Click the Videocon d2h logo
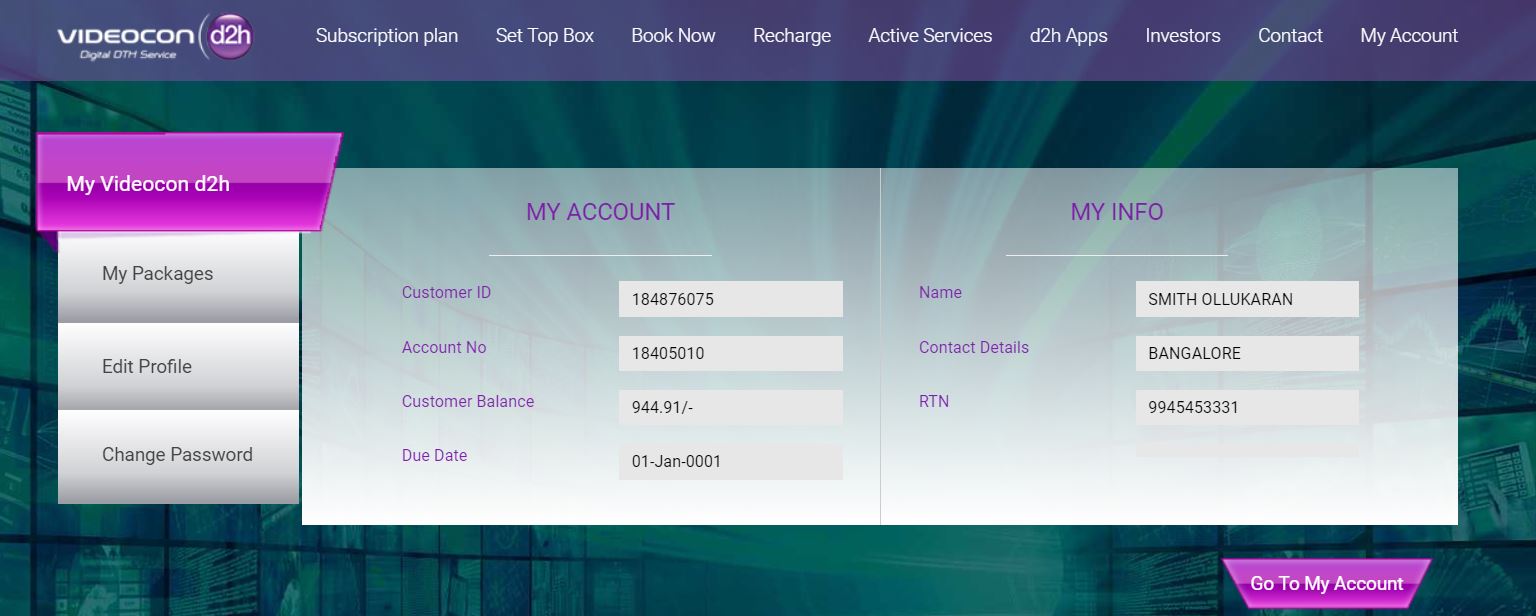The height and width of the screenshot is (616, 1536). [x=155, y=38]
